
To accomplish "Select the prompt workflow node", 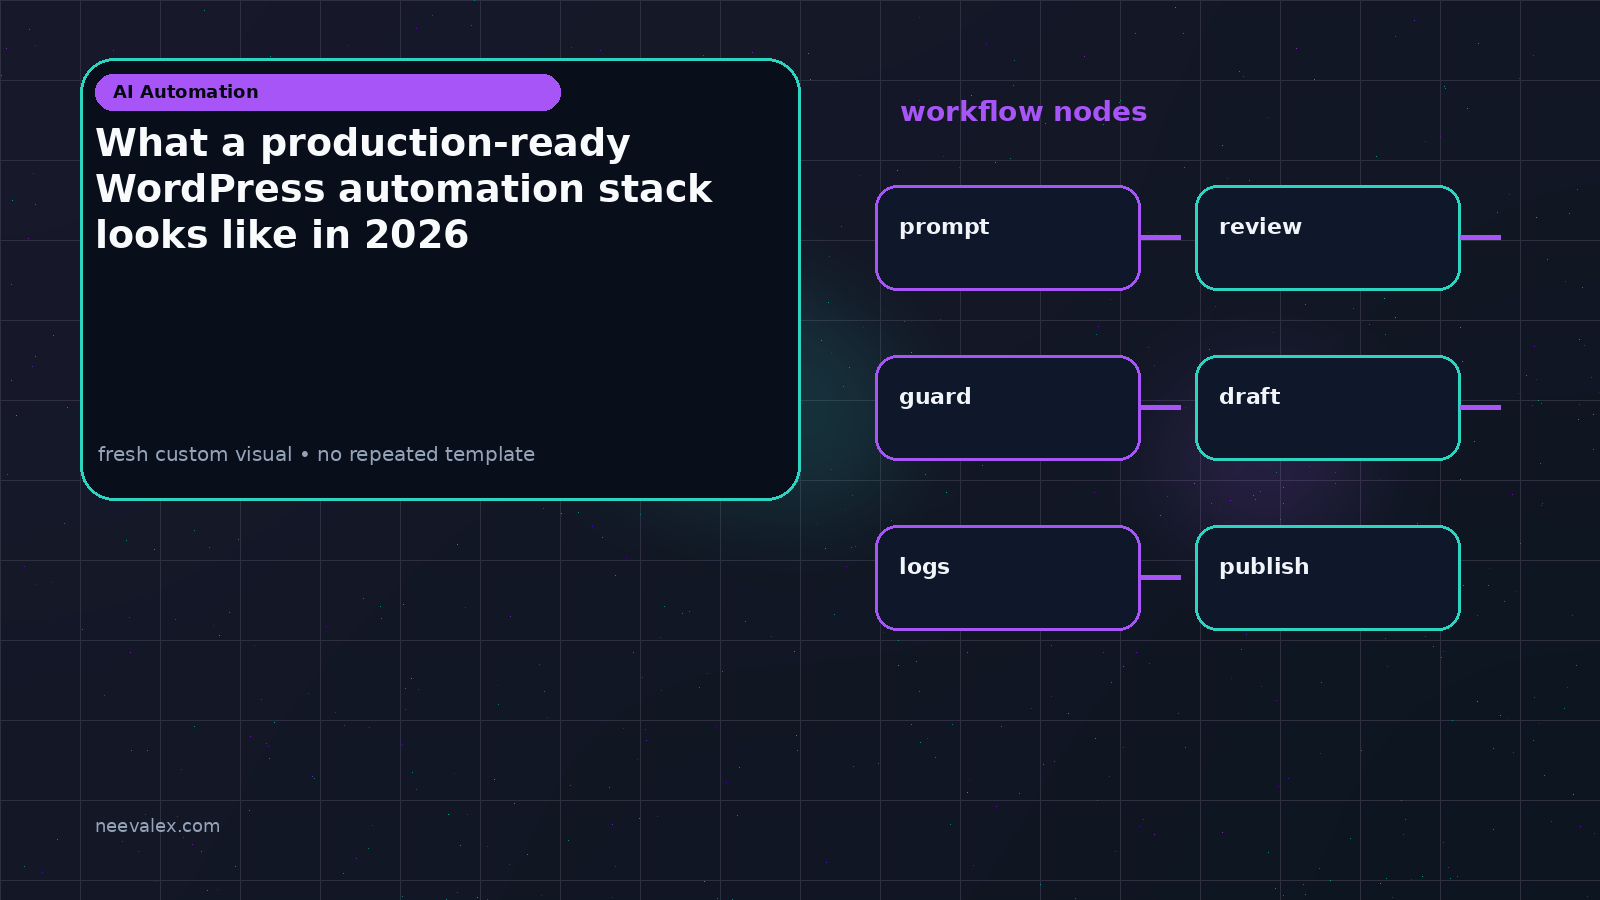I will (x=1008, y=238).
